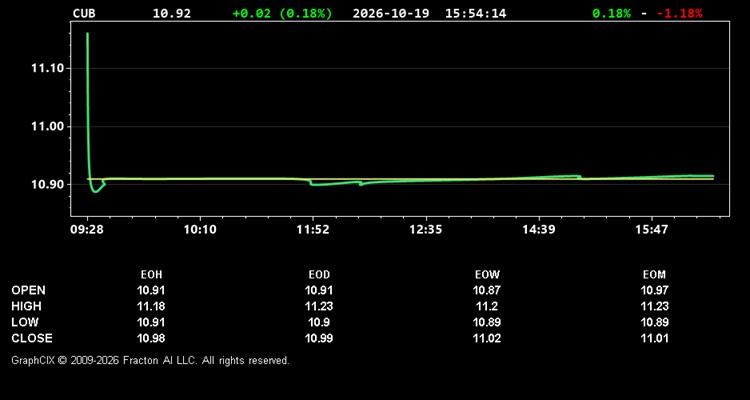Select the EOM column header
The image size is (750, 400).
point(654,275)
